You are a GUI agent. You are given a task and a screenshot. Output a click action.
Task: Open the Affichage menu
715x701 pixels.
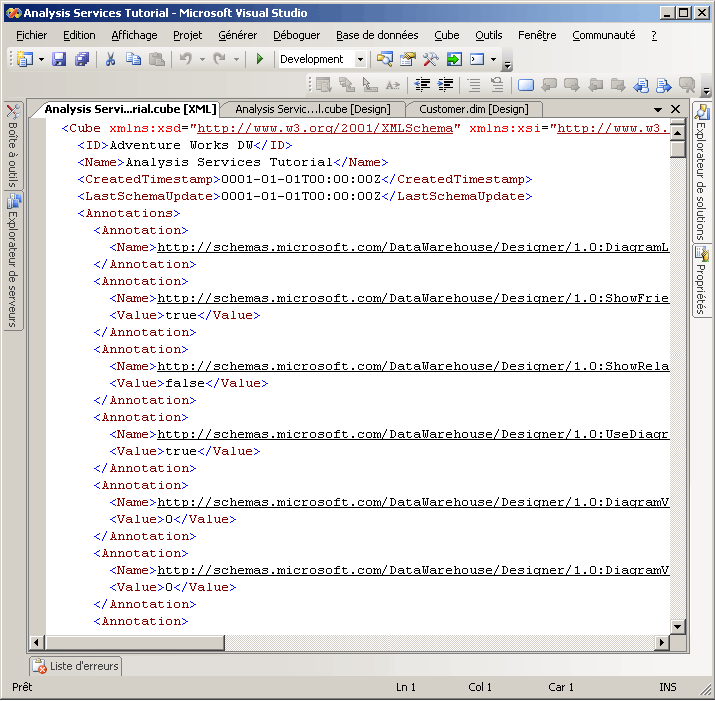click(x=135, y=35)
